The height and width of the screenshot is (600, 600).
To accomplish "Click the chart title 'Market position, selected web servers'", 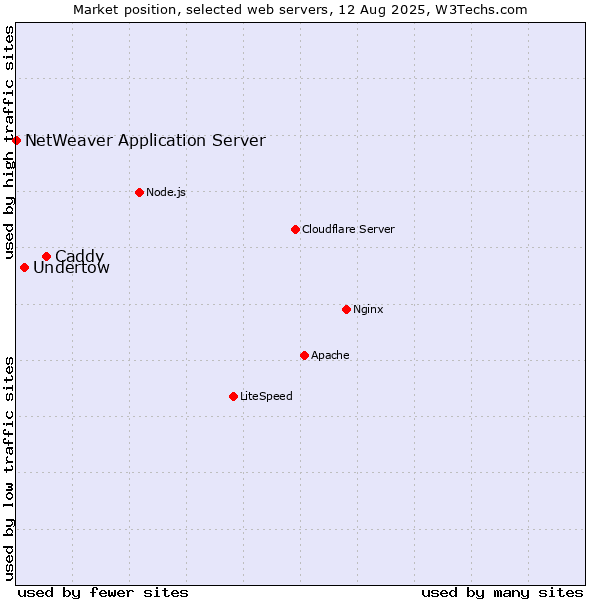I will point(201,10).
